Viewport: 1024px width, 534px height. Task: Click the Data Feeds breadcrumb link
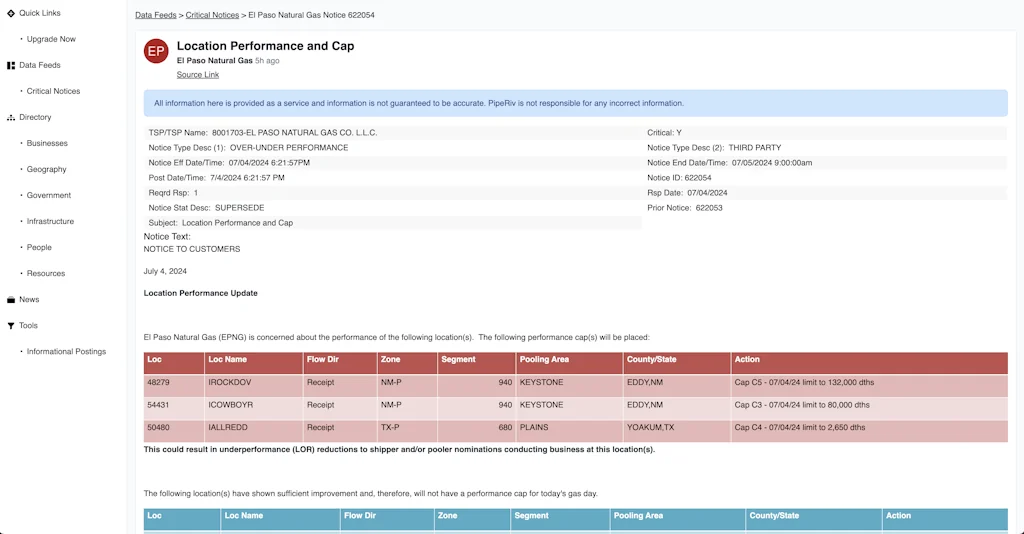point(155,15)
